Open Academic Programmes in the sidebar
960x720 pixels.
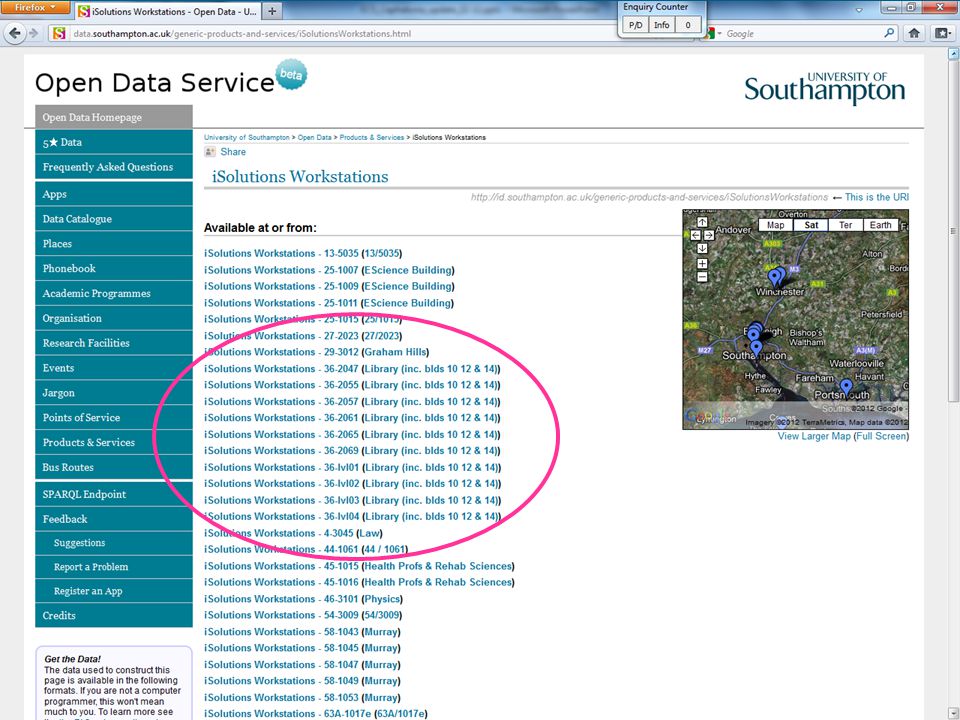pos(114,293)
